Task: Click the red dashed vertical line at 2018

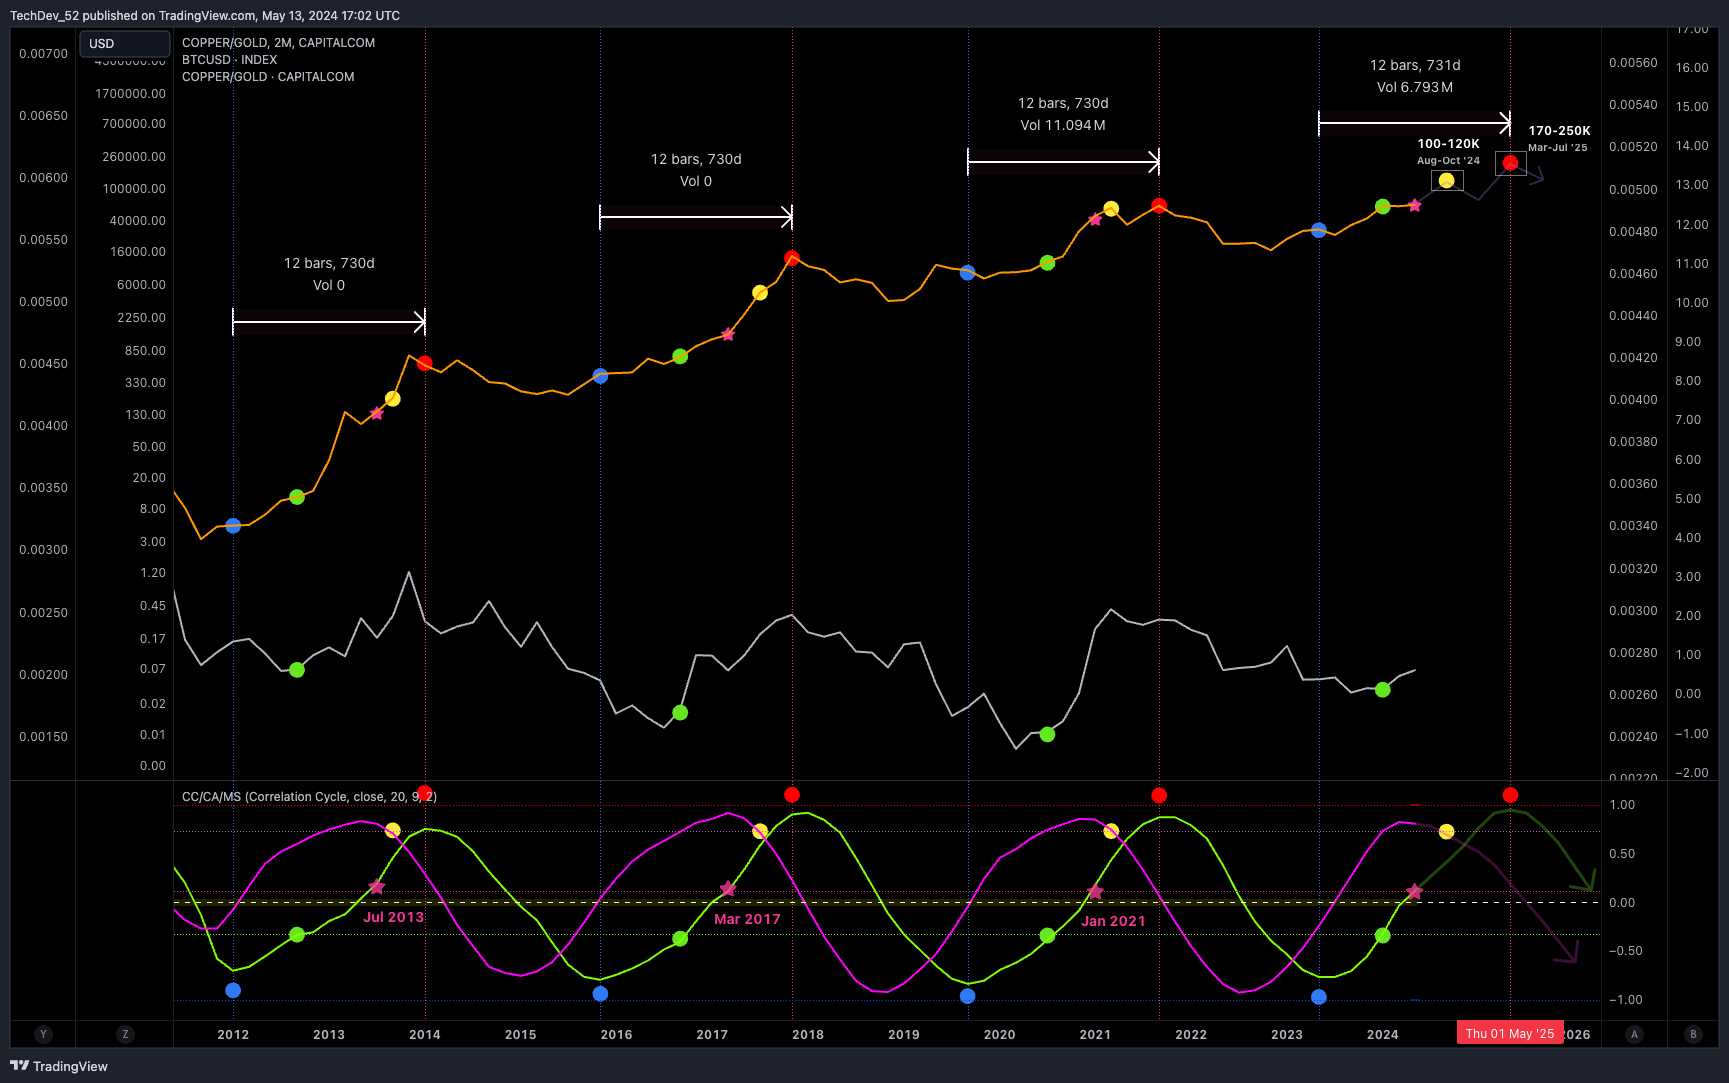Action: (x=792, y=500)
